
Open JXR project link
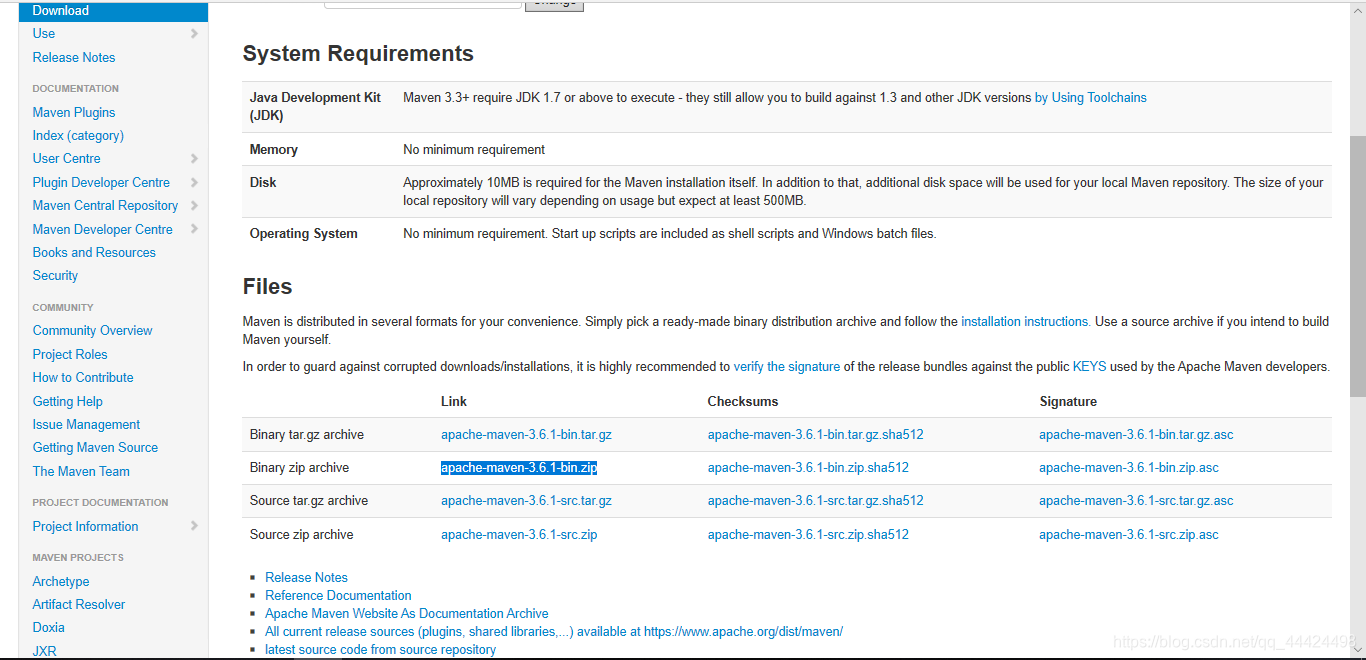pyautogui.click(x=44, y=651)
